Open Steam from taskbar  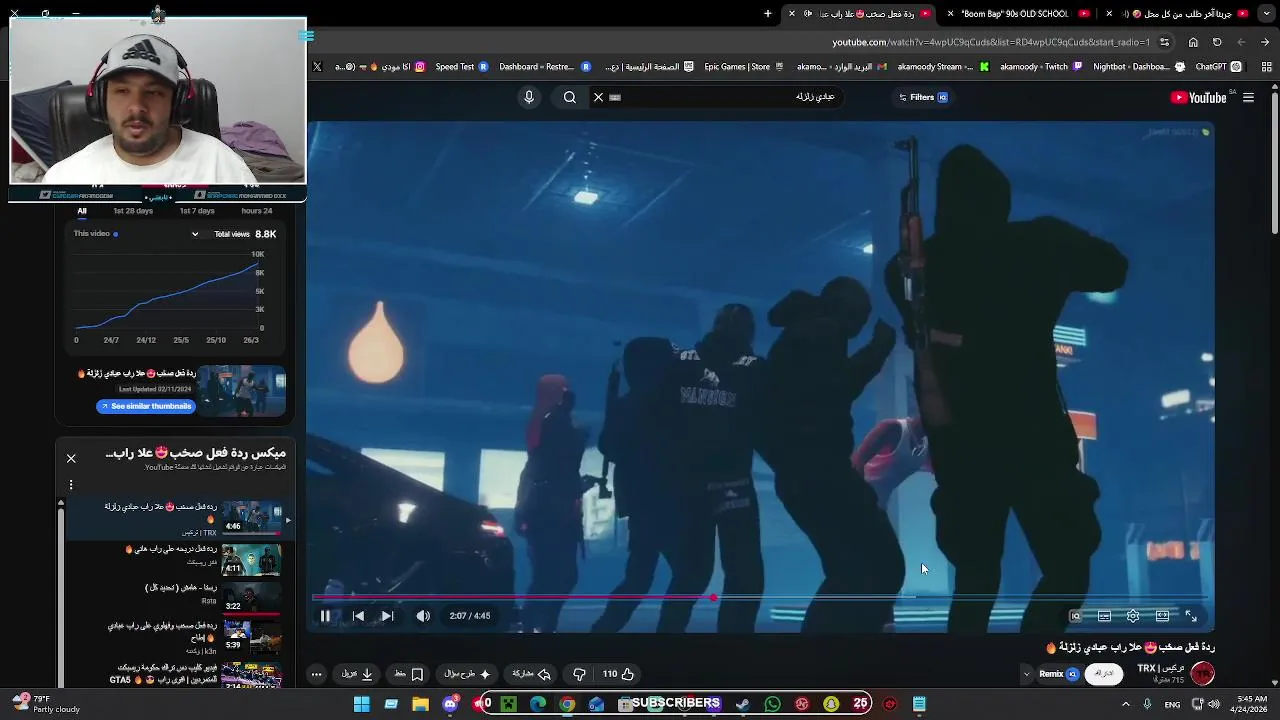742,704
